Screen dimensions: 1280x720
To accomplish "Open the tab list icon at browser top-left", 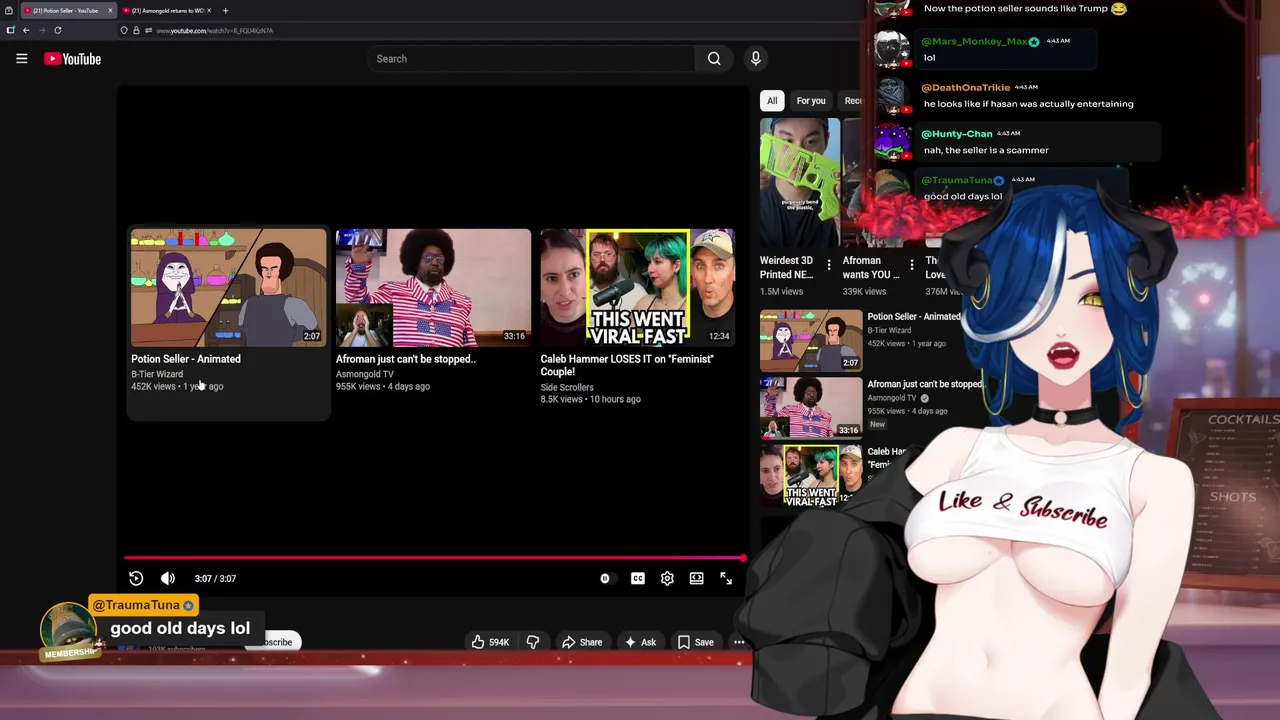I will 9,10.
